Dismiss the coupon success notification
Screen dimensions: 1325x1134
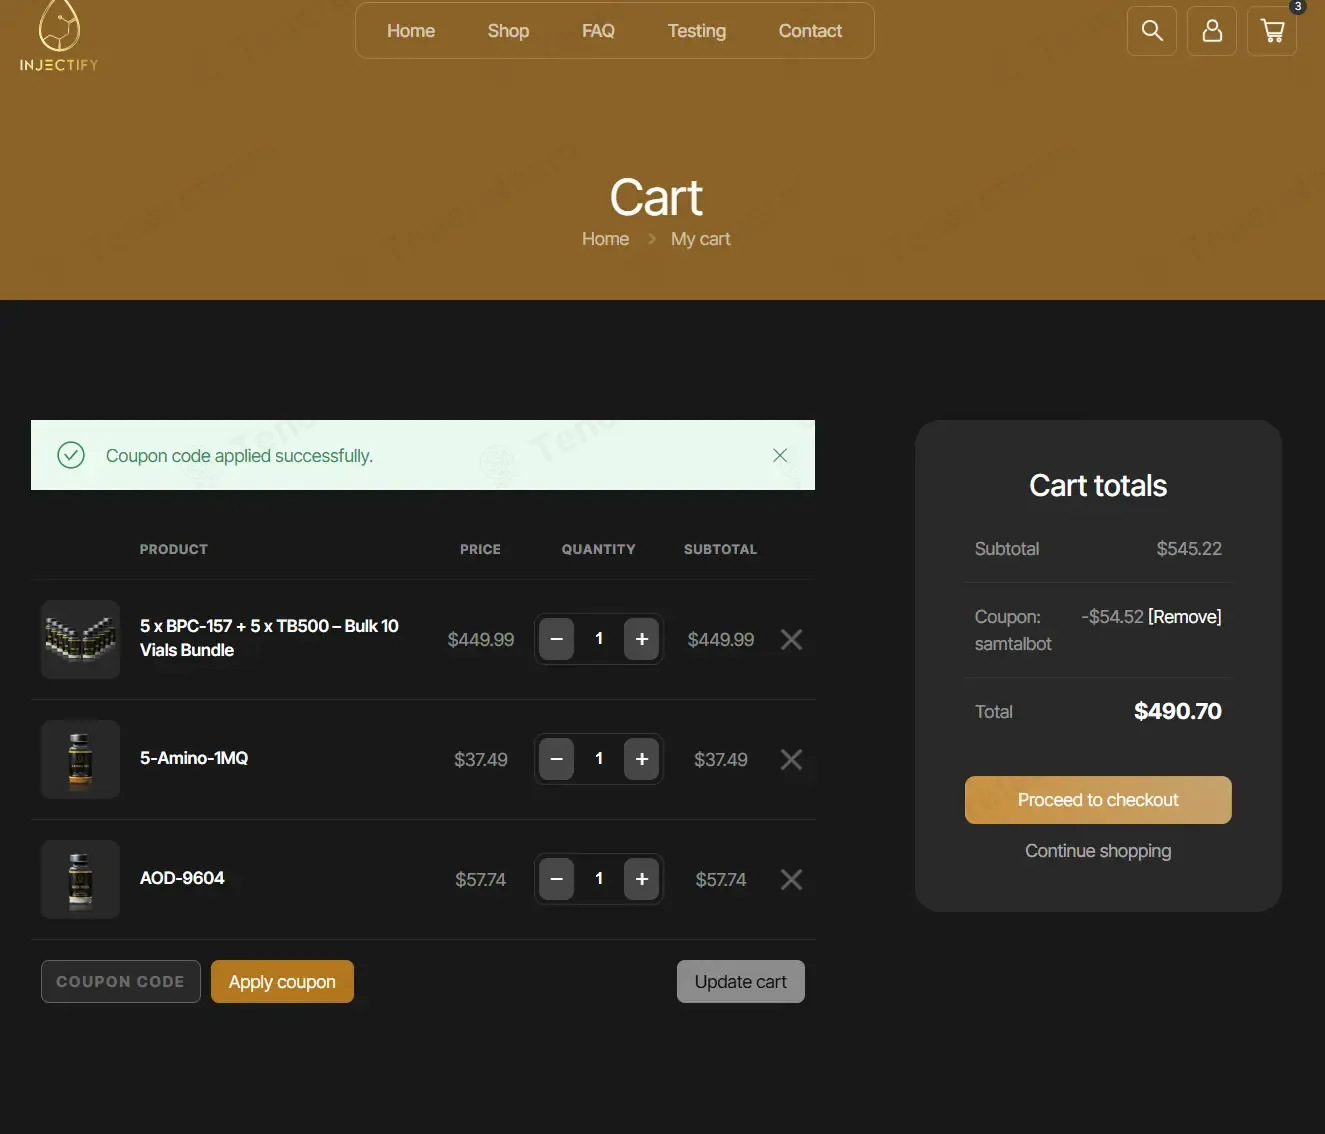[x=780, y=455]
